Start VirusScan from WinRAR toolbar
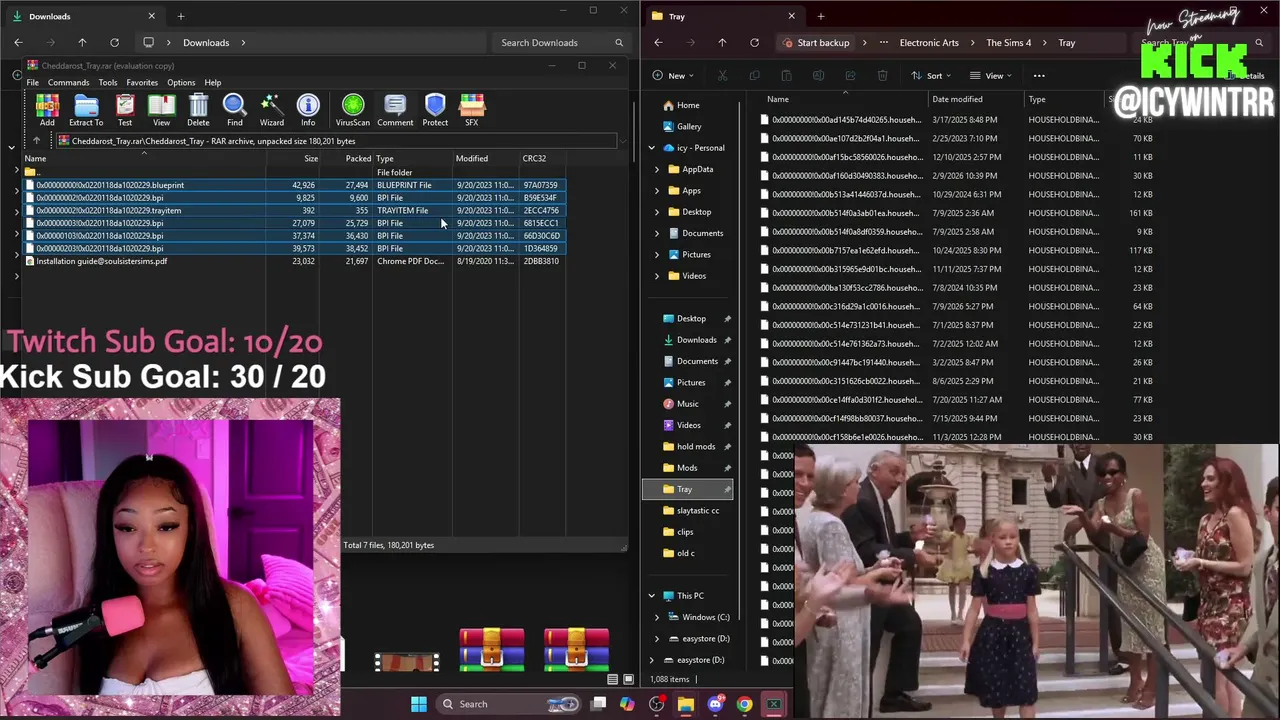The image size is (1280, 720). pos(353,110)
